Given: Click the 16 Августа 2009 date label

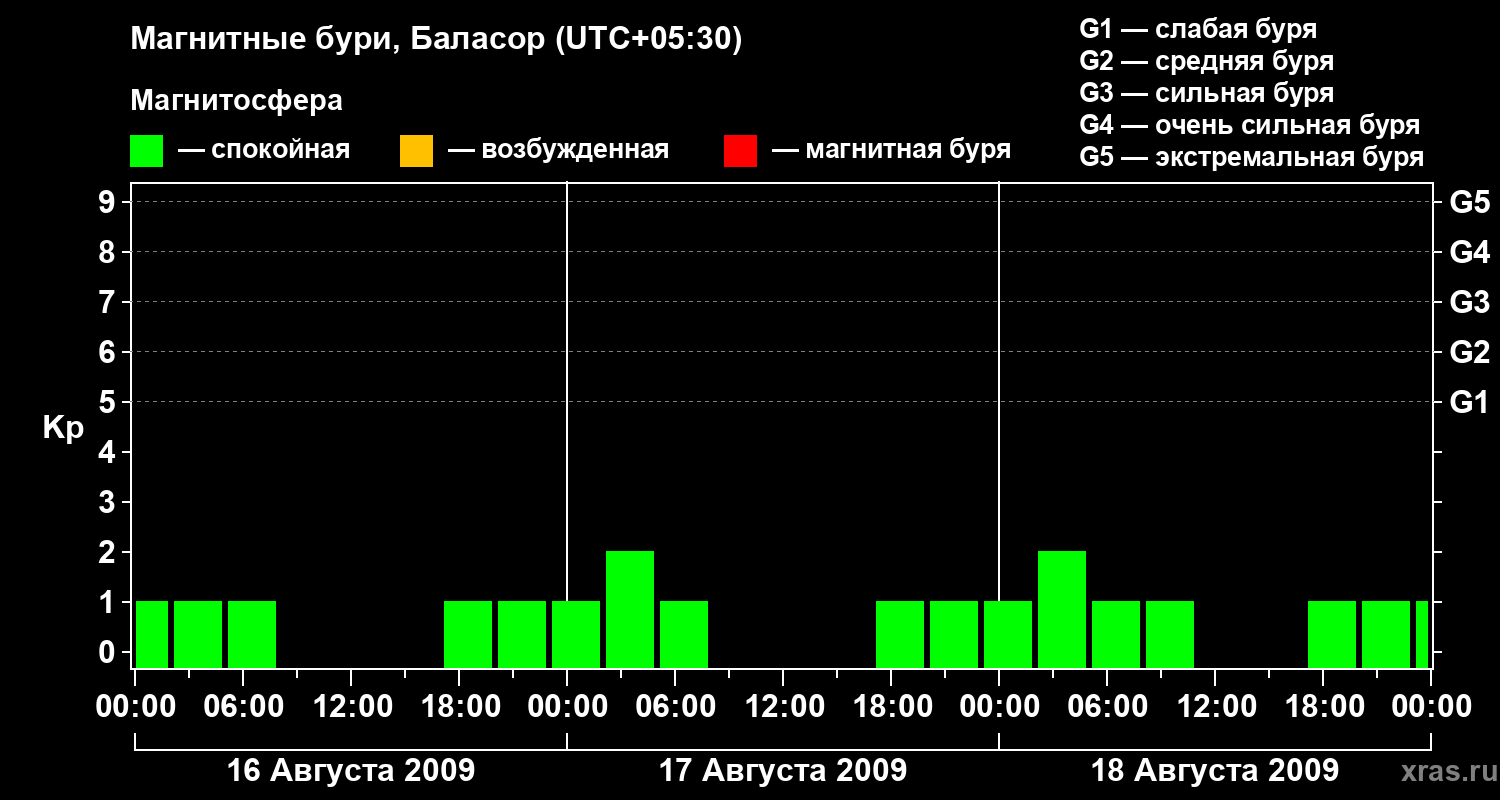Looking at the screenshot, I should (351, 770).
